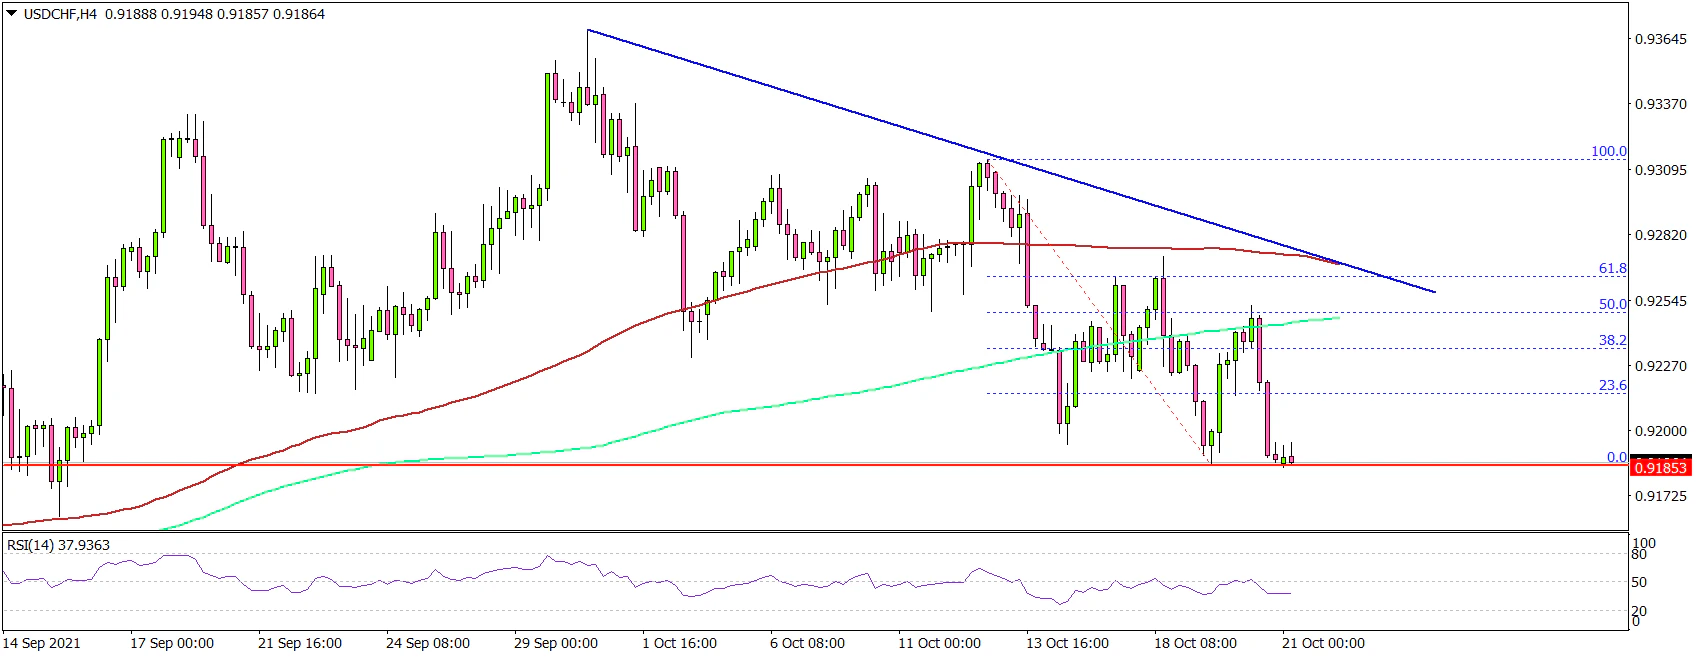This screenshot has height=657, width=1700.
Task: Click the 23.6 Fibonacci level label
Action: click(1612, 386)
